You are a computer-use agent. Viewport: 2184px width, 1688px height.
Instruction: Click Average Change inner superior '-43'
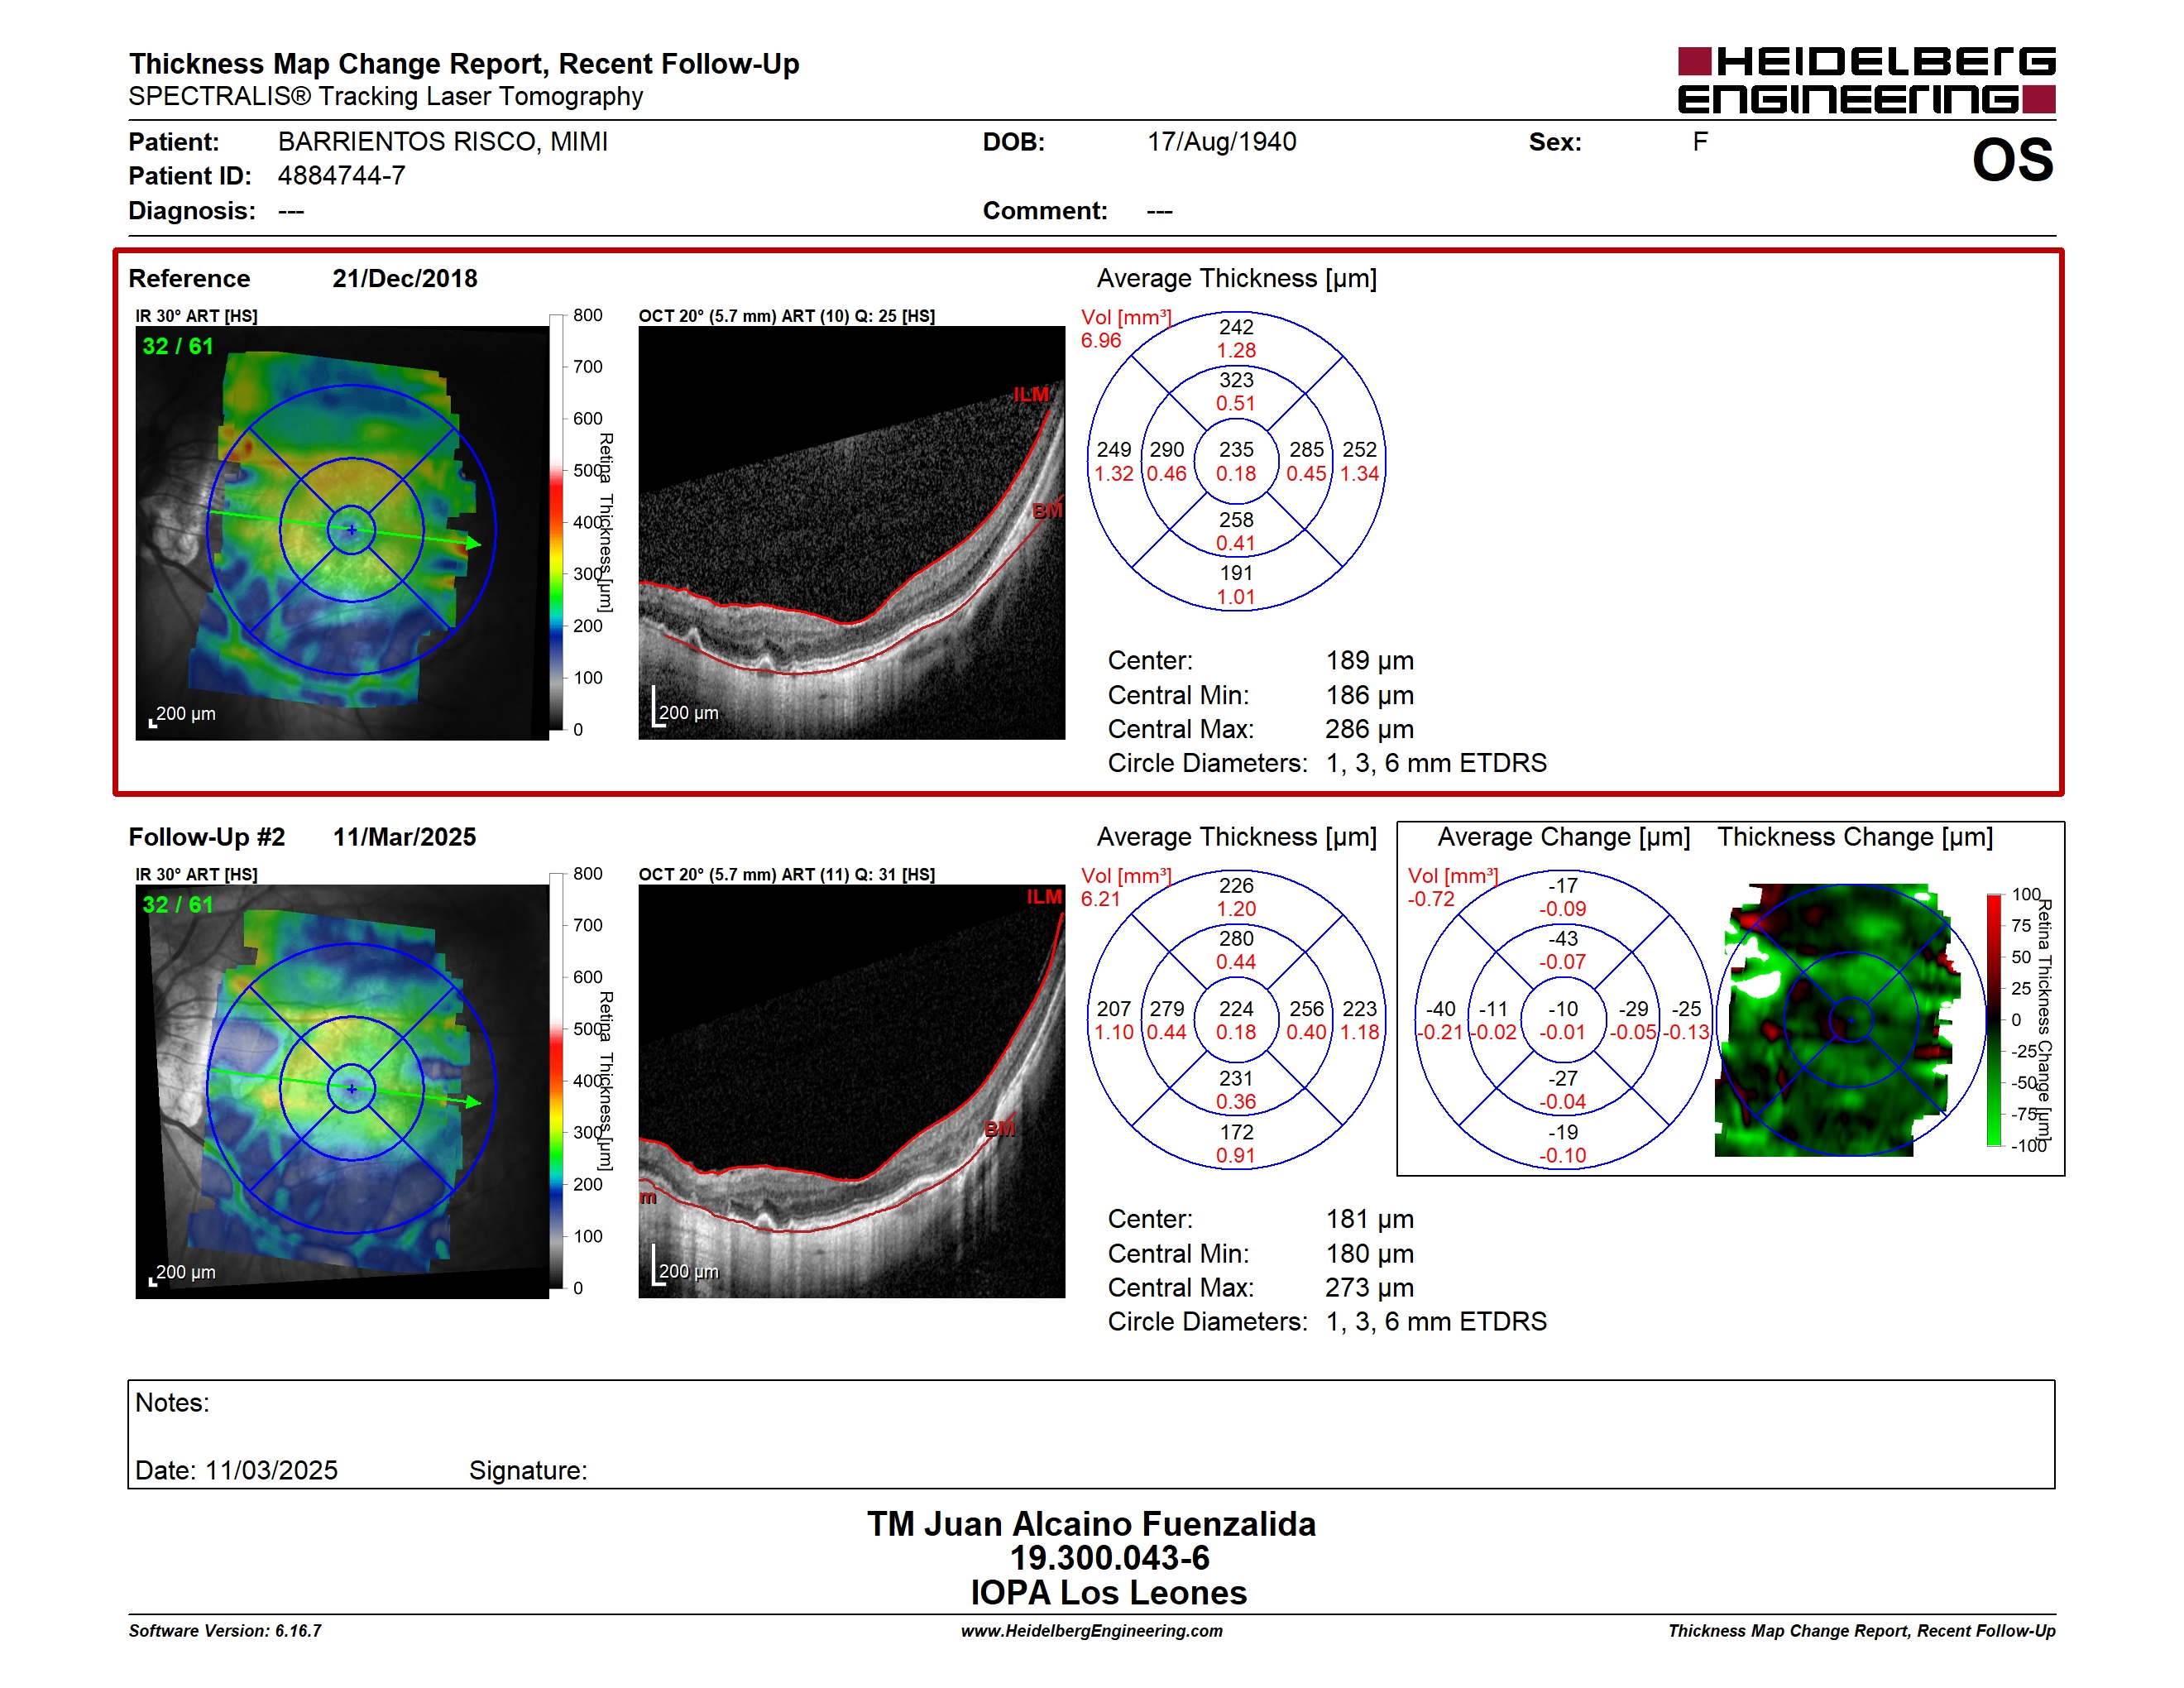click(x=1563, y=939)
